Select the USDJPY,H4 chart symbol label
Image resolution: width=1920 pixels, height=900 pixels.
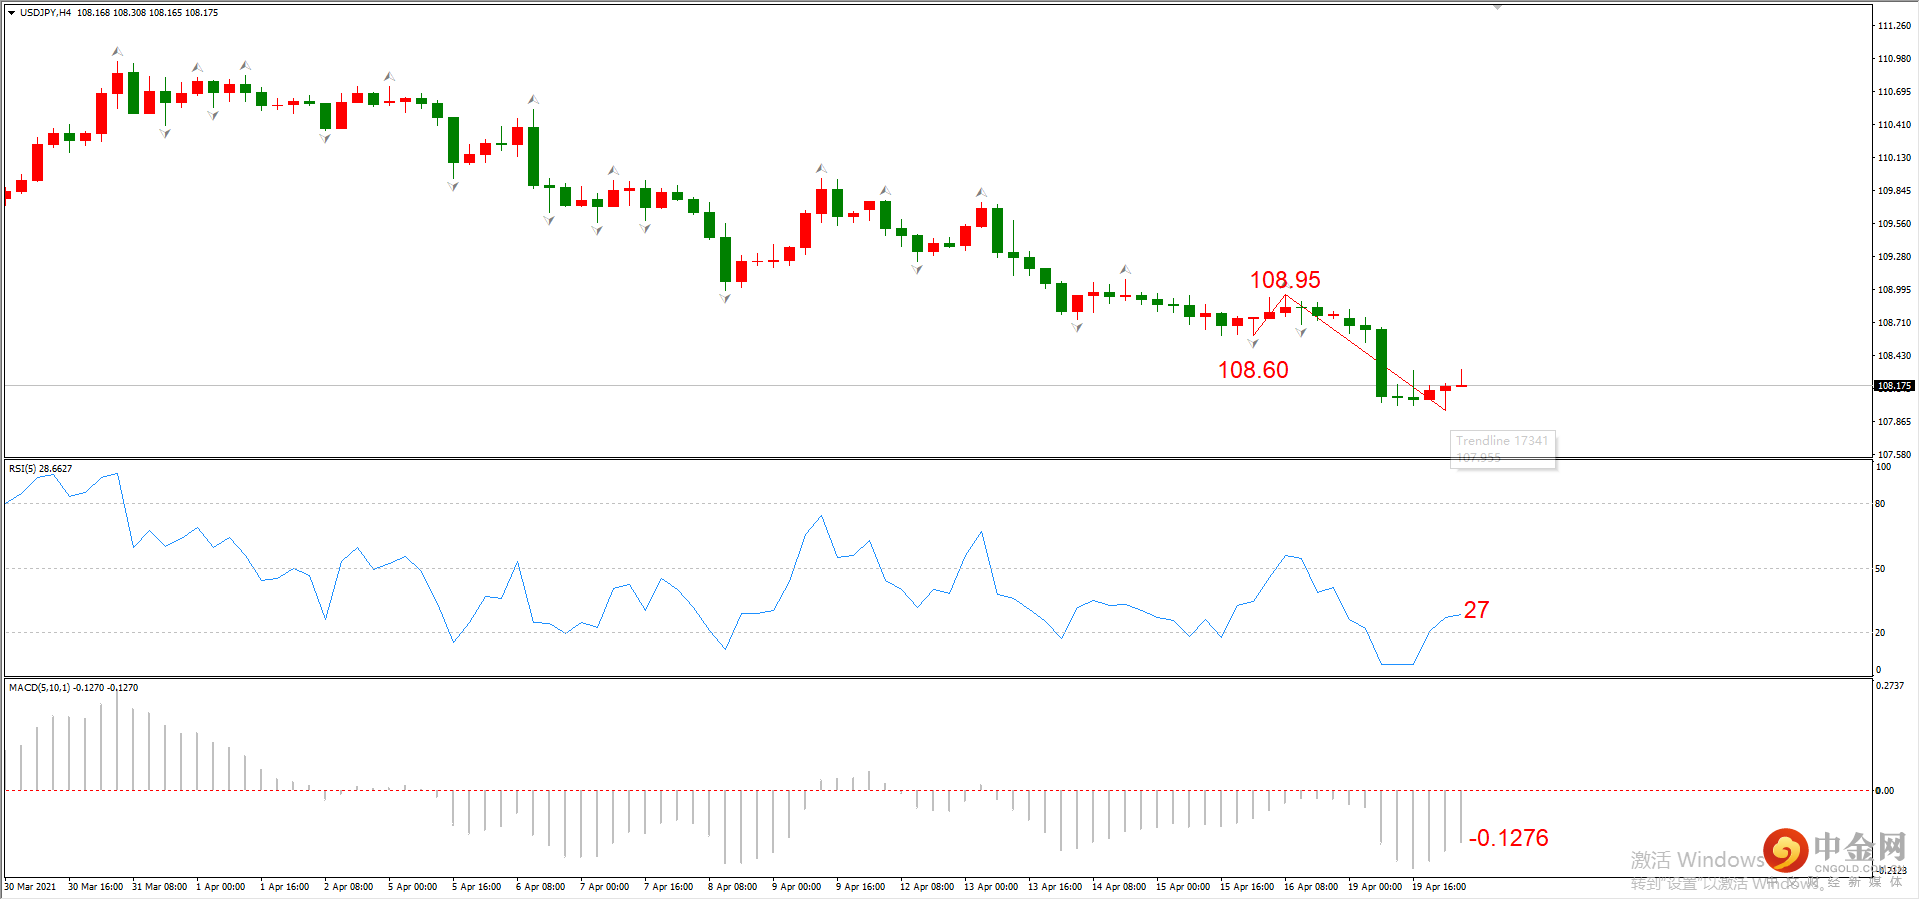coord(46,13)
